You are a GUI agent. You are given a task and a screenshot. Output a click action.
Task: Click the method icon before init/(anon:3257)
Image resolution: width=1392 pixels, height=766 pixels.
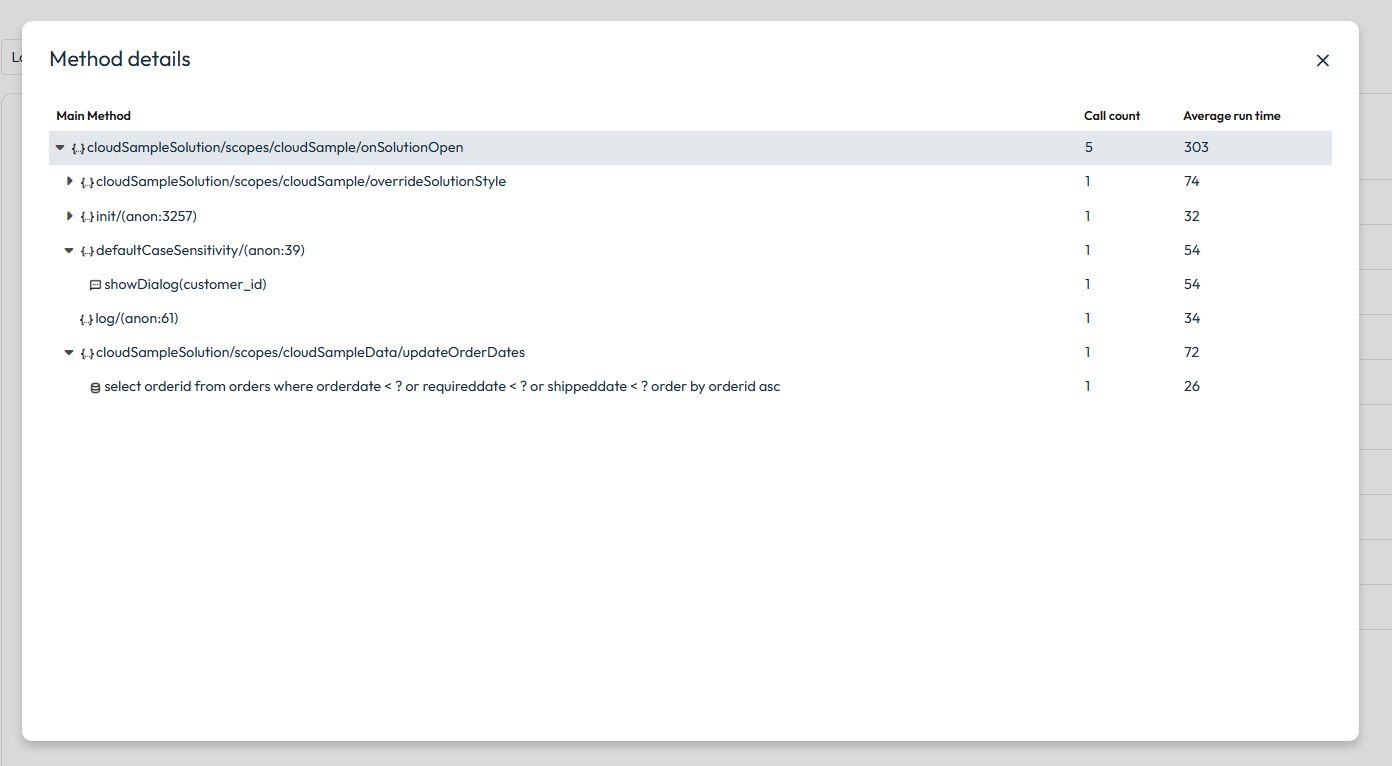pos(87,216)
